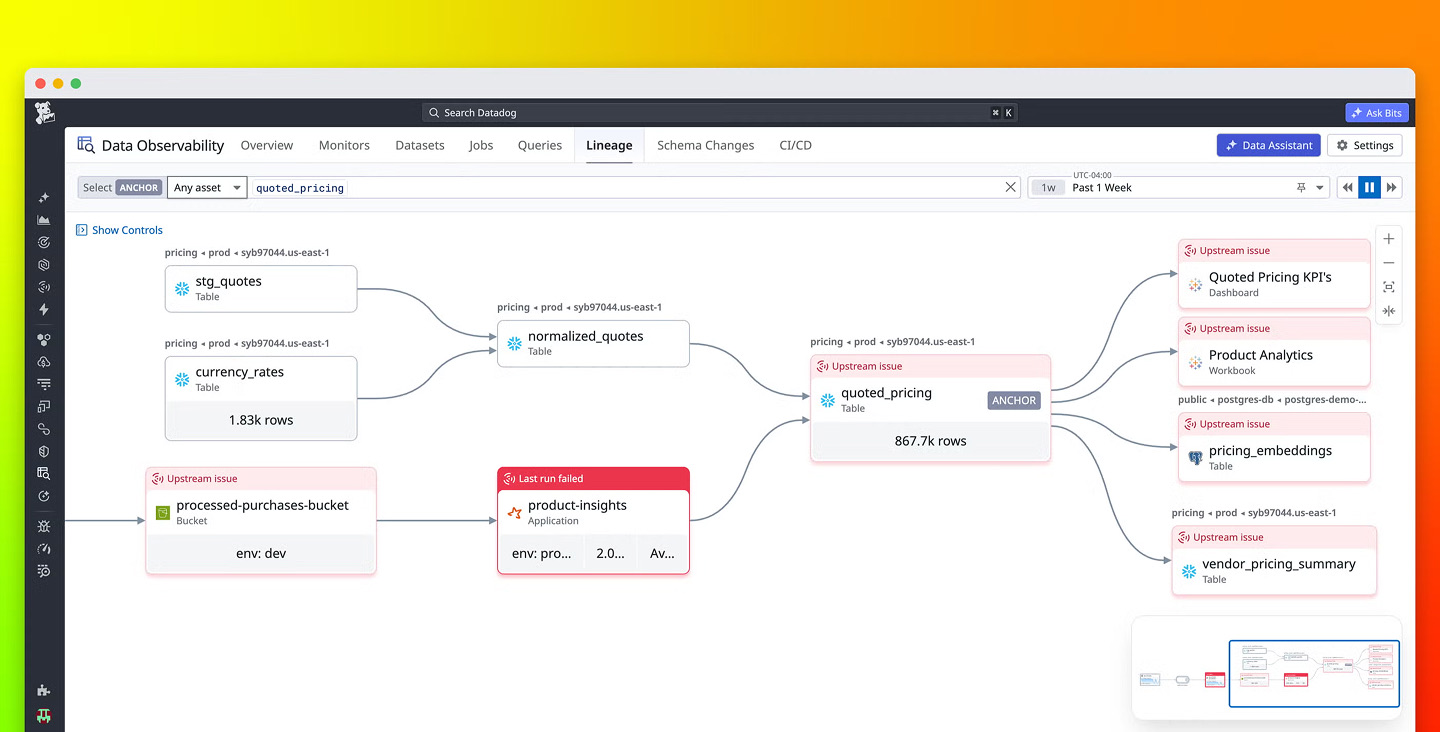1440x732 pixels.
Task: Click the Data Observability magnifier icon in sidebar
Action: (x=44, y=473)
